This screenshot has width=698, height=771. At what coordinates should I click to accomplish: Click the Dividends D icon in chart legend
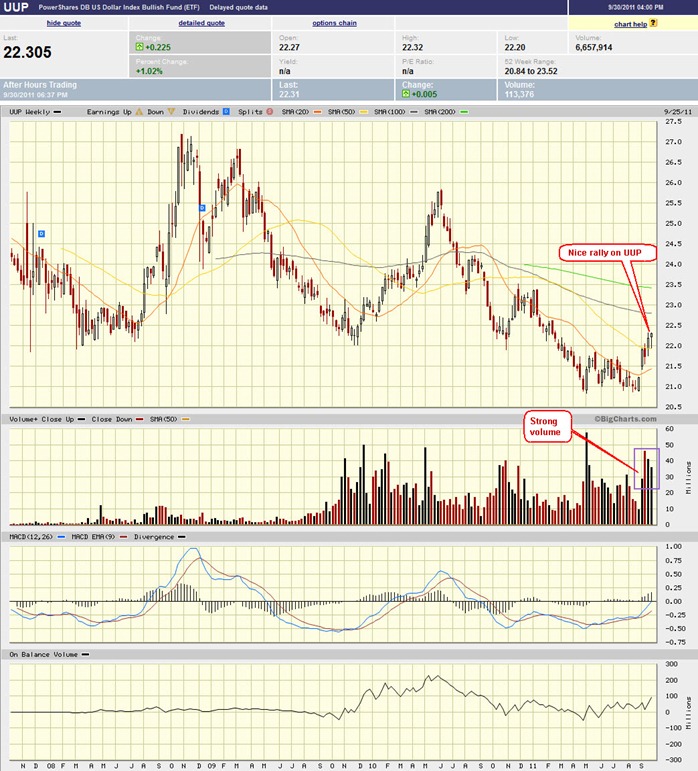tap(226, 112)
